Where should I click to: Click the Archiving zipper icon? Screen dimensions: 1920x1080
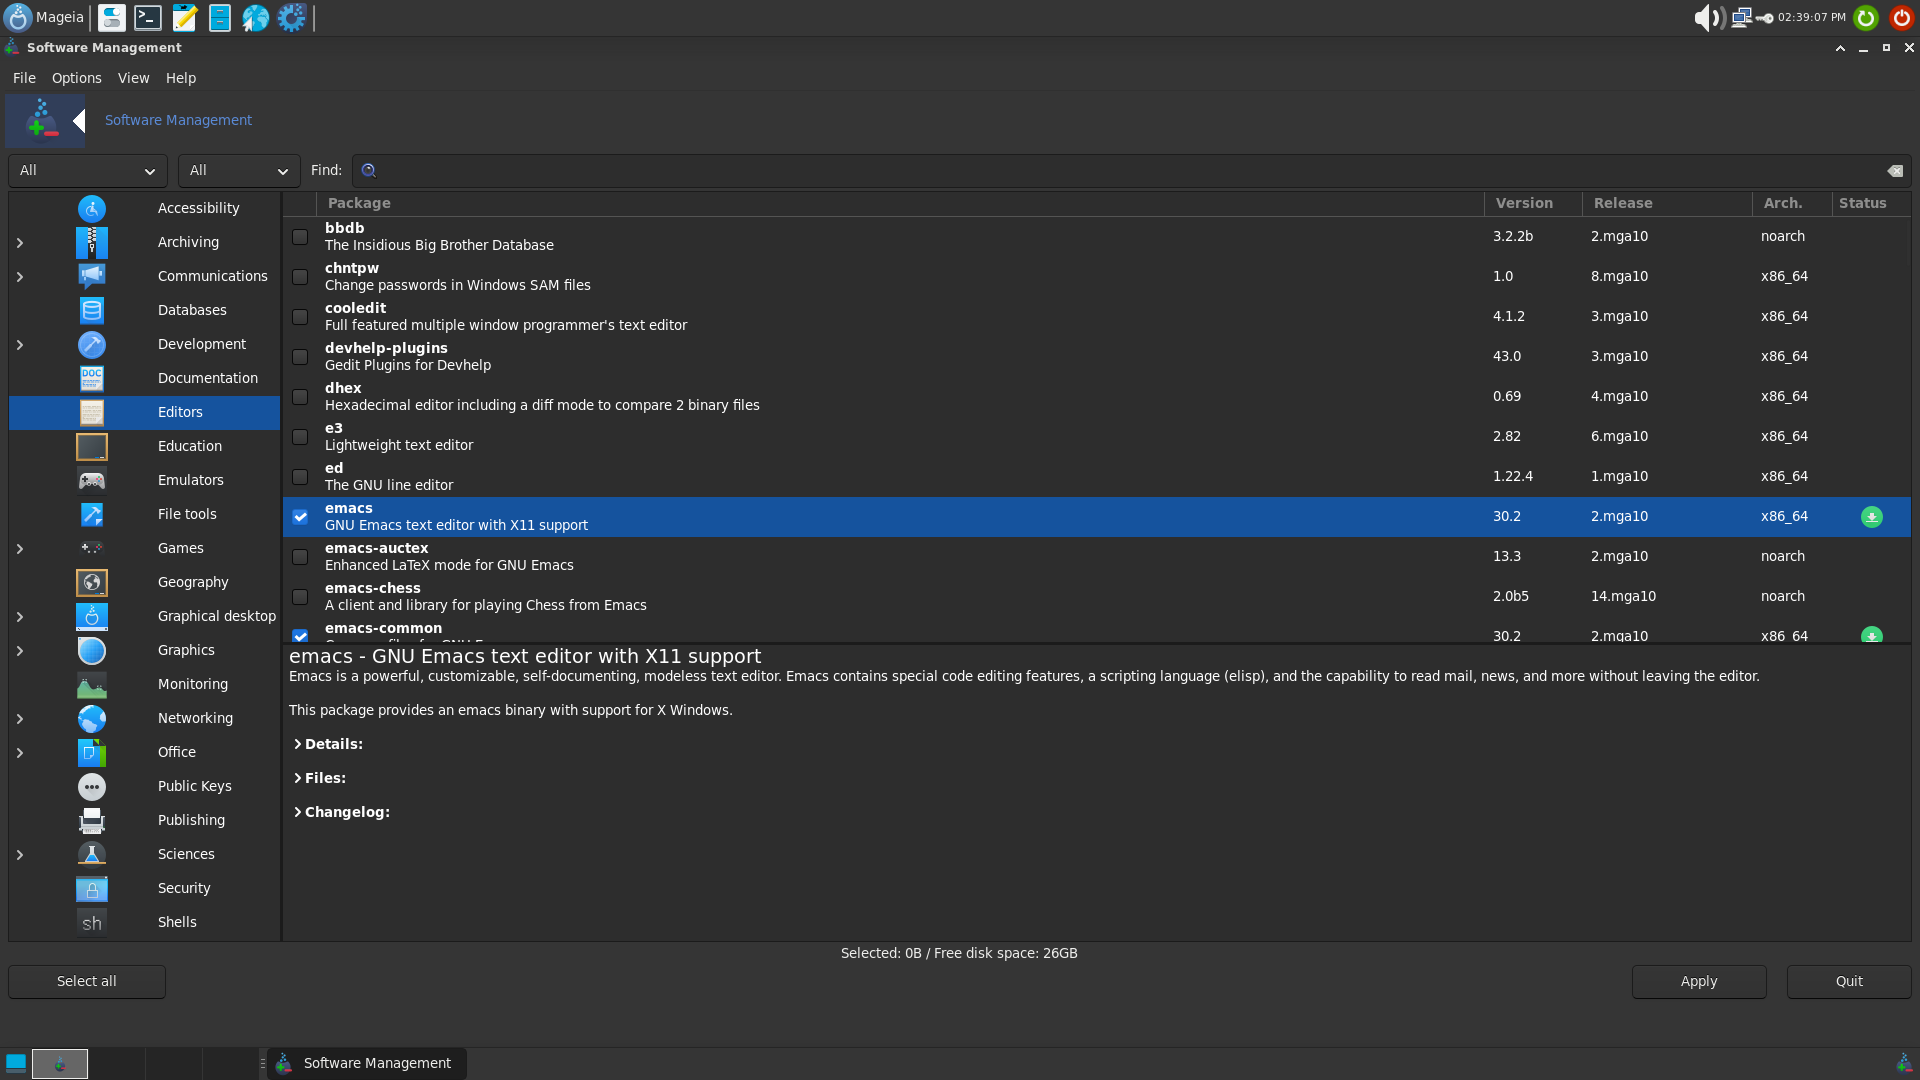tap(91, 242)
